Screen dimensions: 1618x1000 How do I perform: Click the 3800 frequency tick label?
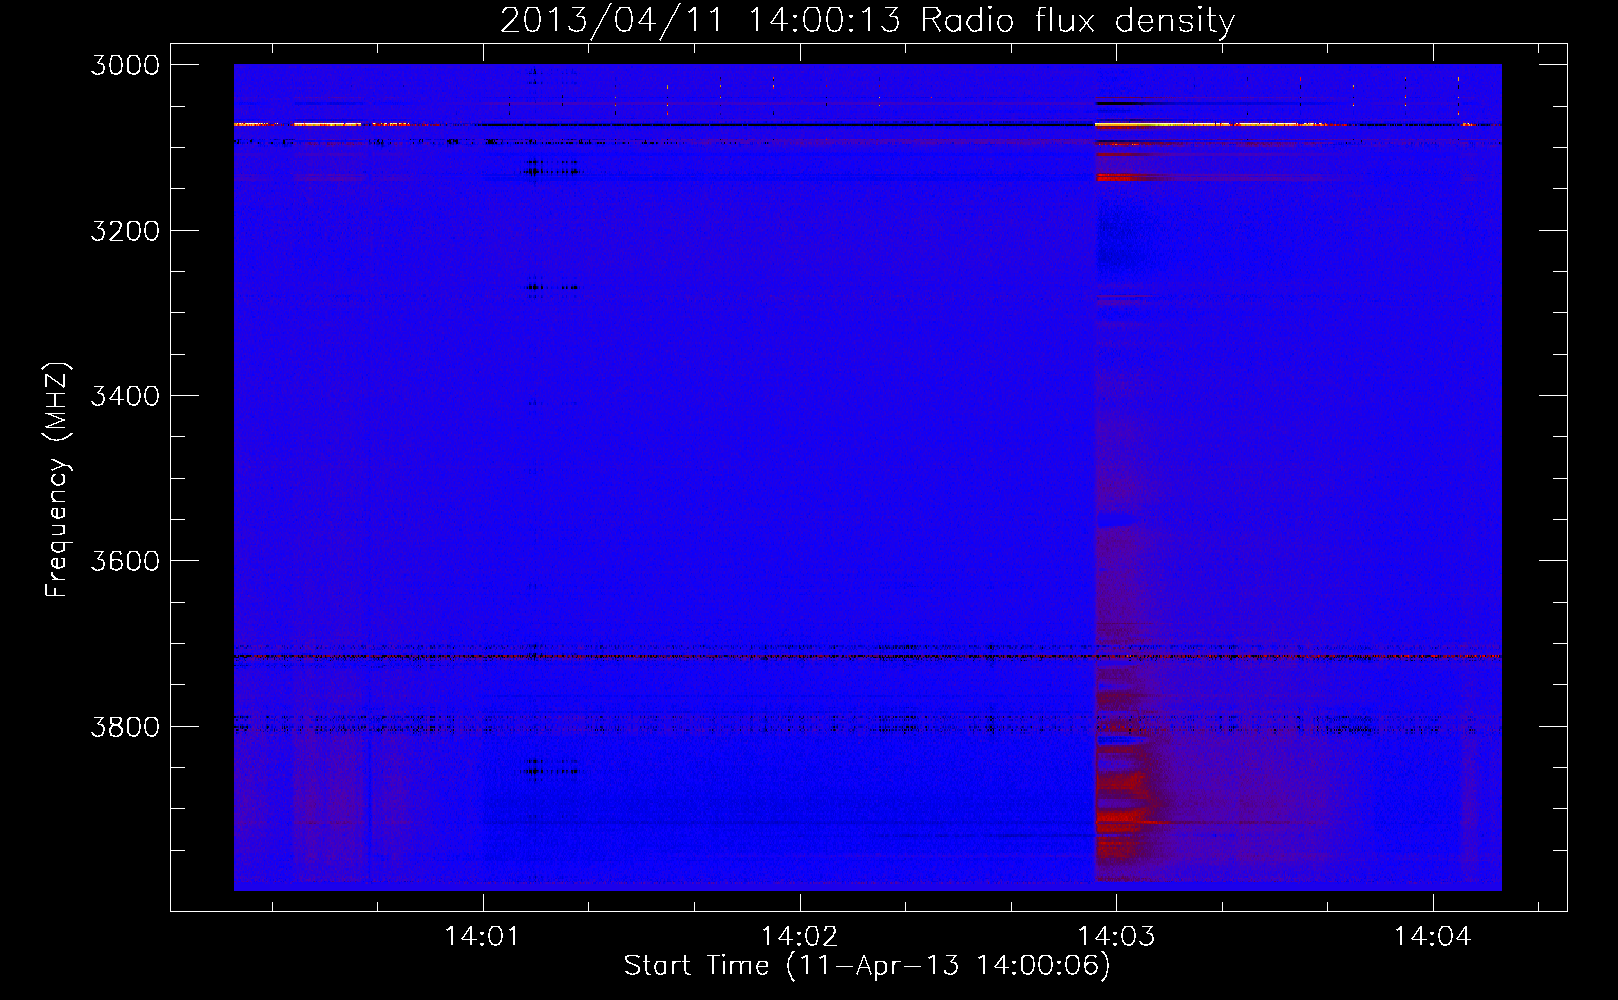[x=125, y=726]
